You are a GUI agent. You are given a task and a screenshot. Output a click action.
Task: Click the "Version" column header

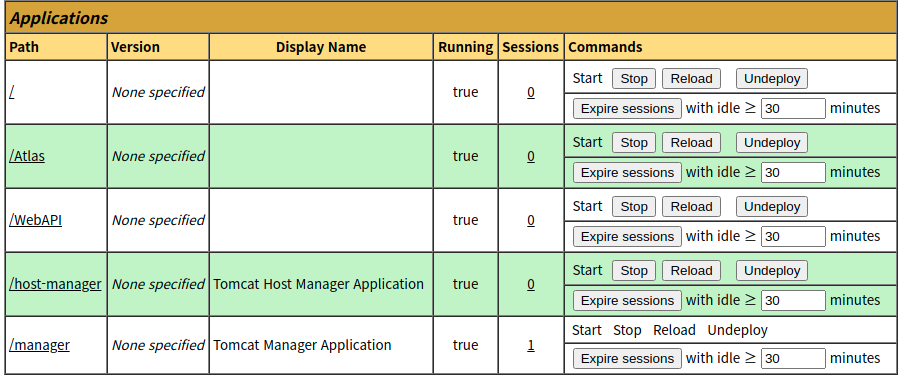click(x=135, y=47)
